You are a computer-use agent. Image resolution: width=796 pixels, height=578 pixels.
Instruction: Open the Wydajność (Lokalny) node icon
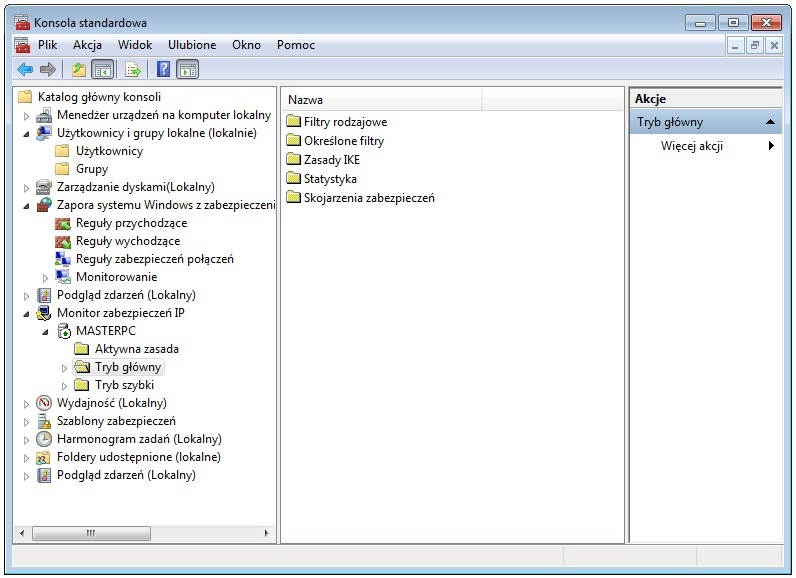click(44, 403)
